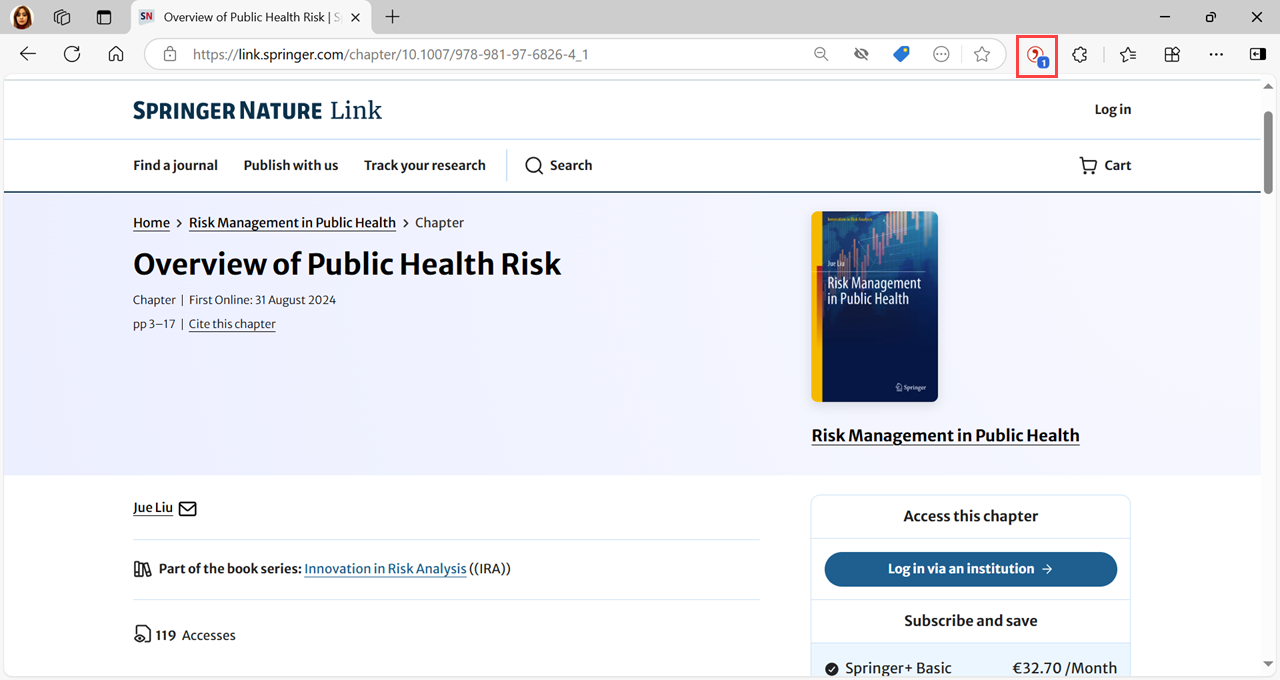Go to browser home page icon
The width and height of the screenshot is (1280, 680).
tap(116, 54)
